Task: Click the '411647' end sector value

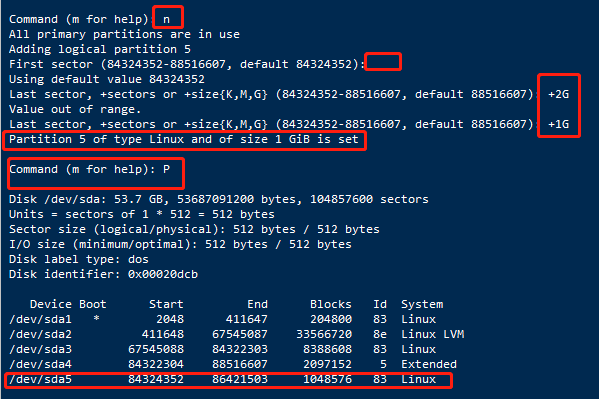Action: click(x=247, y=319)
